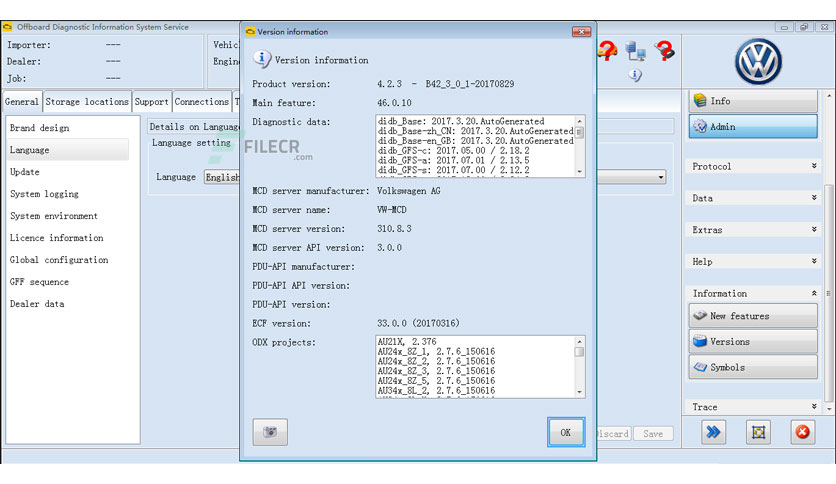Click scroll-up arrow of ODX projects list
Viewport: 836px width, 484px height.
tap(580, 341)
